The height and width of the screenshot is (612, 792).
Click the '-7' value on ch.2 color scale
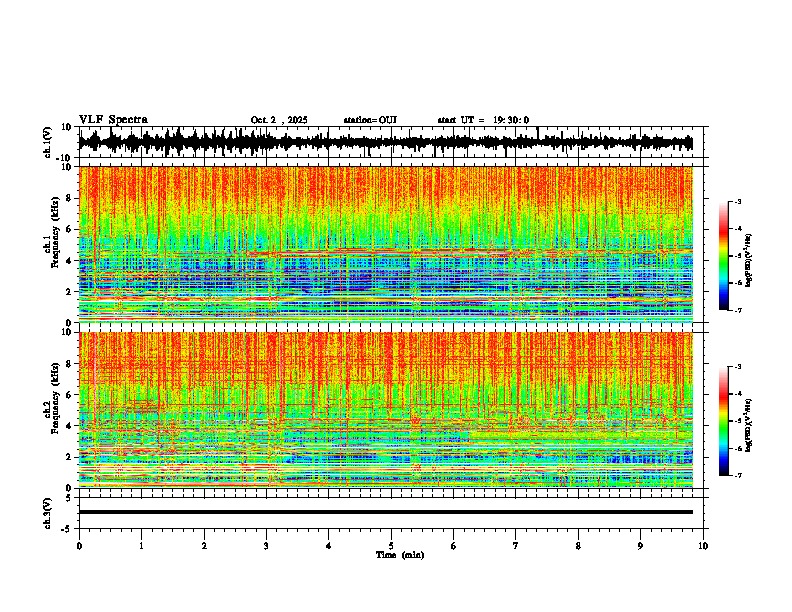pyautogui.click(x=738, y=475)
